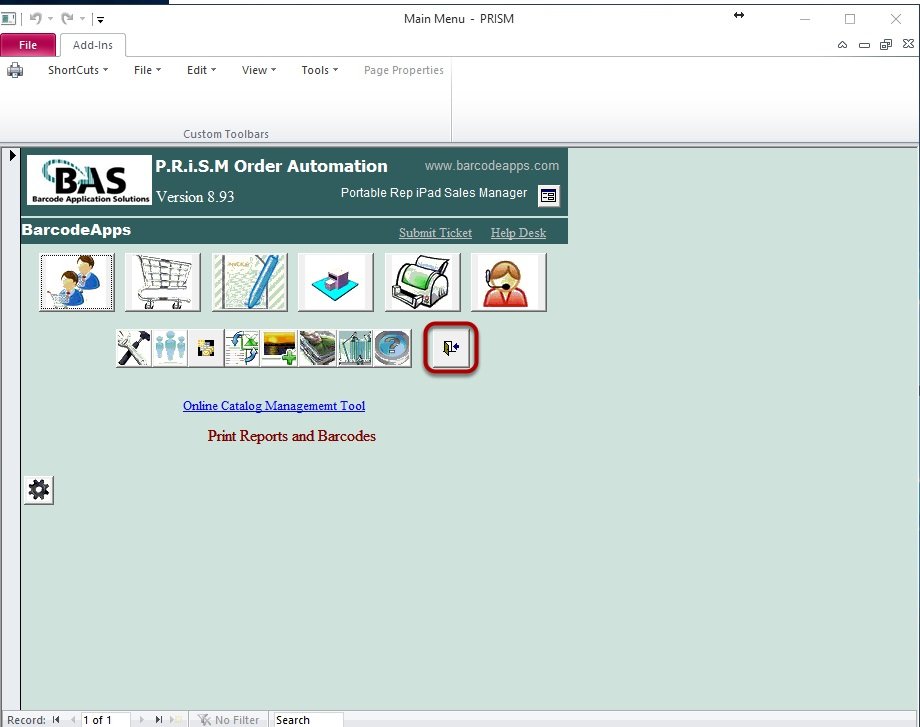This screenshot has height=727, width=920.
Task: Open customer support module with headset icon
Action: coord(507,282)
